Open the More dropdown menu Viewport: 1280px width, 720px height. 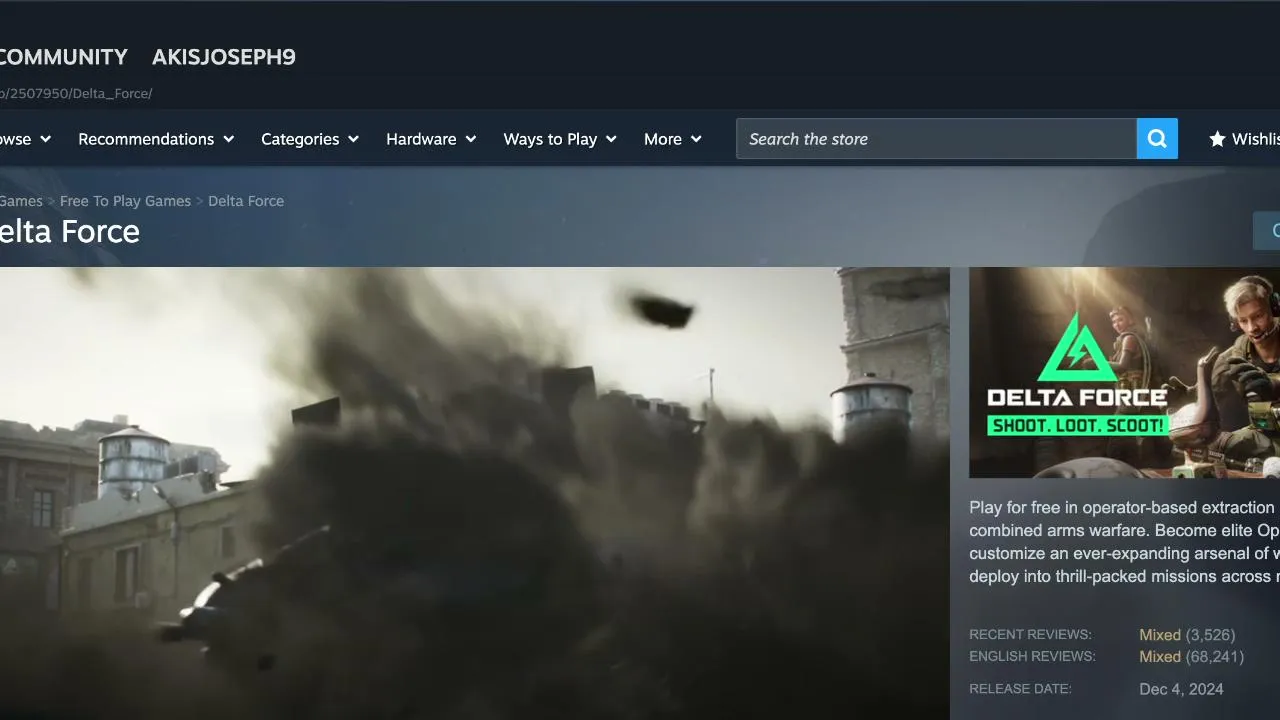(x=673, y=139)
